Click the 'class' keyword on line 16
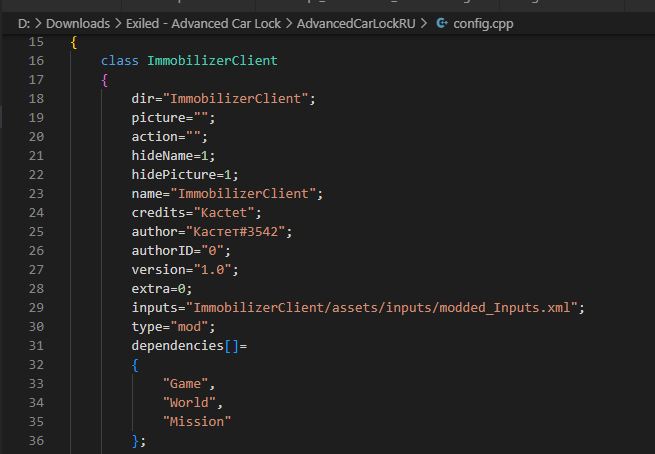This screenshot has width=655, height=454. tap(119, 61)
